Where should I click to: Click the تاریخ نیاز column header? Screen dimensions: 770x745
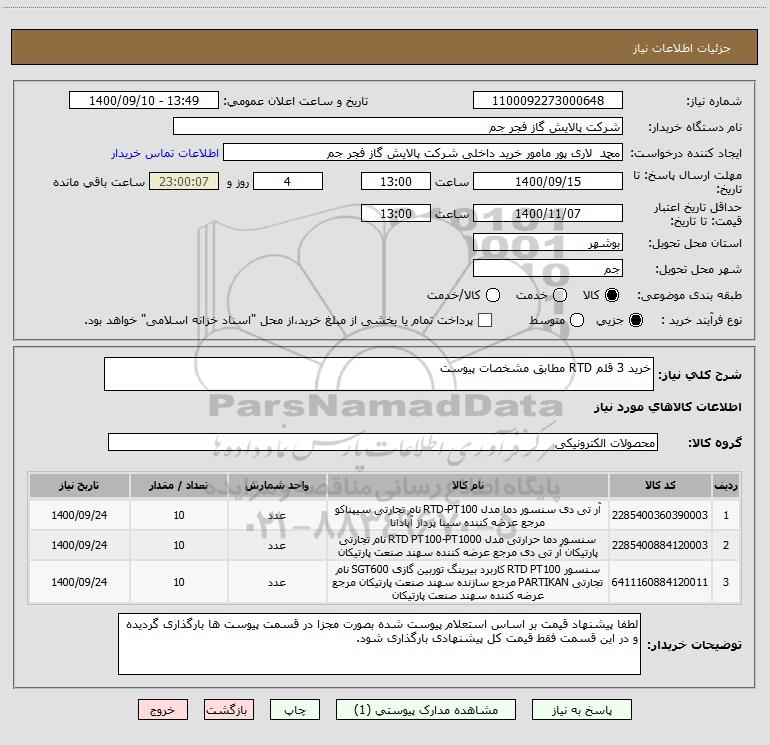(x=79, y=485)
